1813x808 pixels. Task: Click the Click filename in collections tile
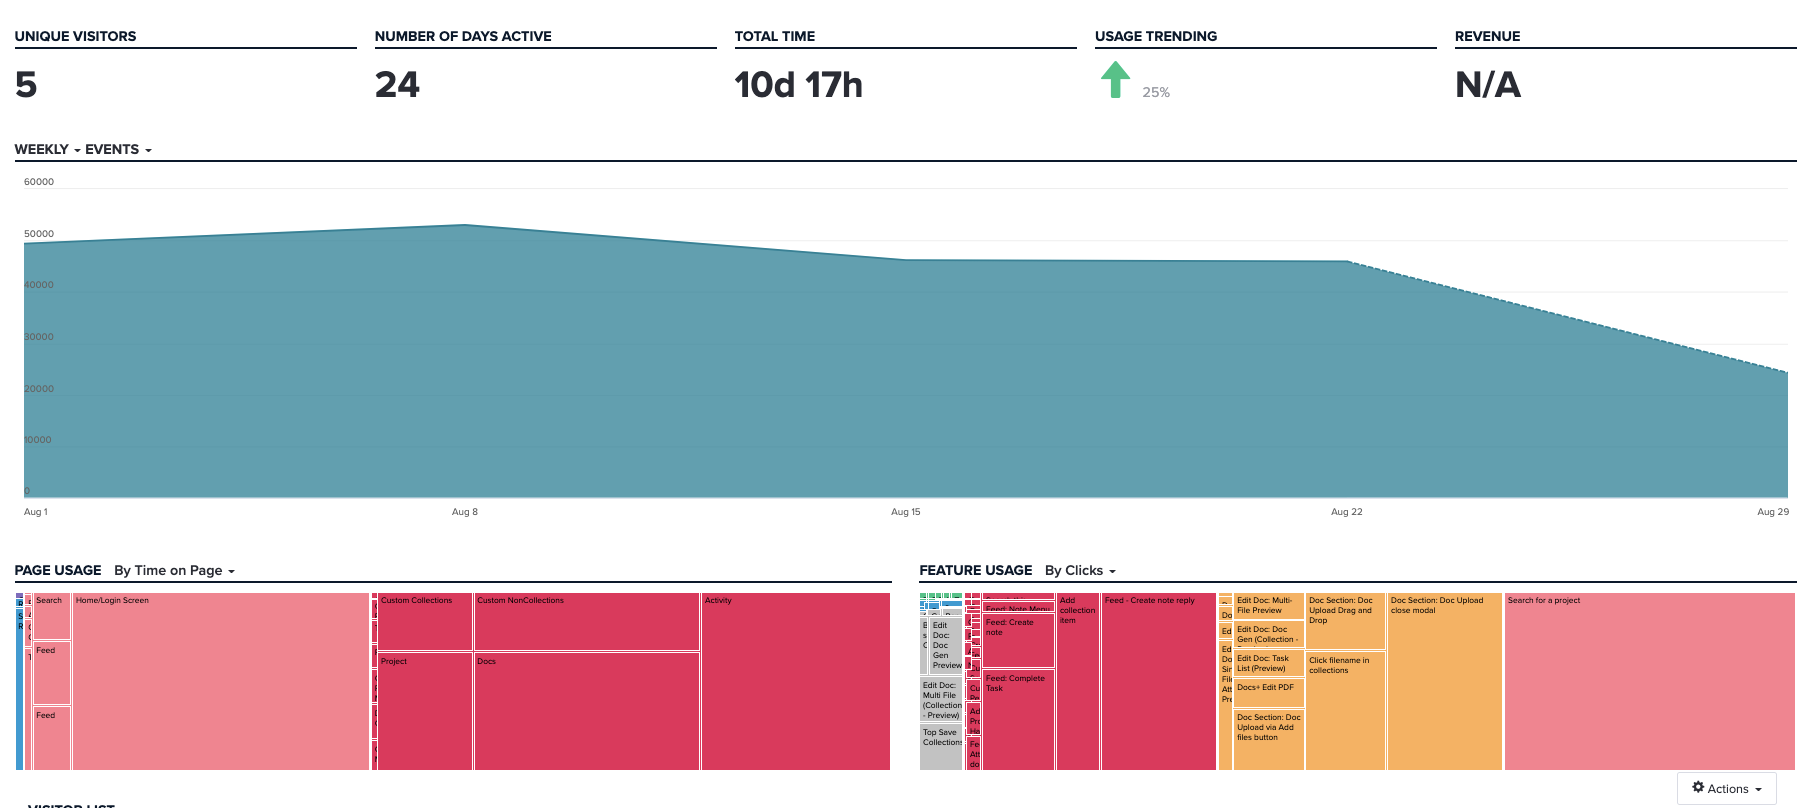pos(1345,711)
